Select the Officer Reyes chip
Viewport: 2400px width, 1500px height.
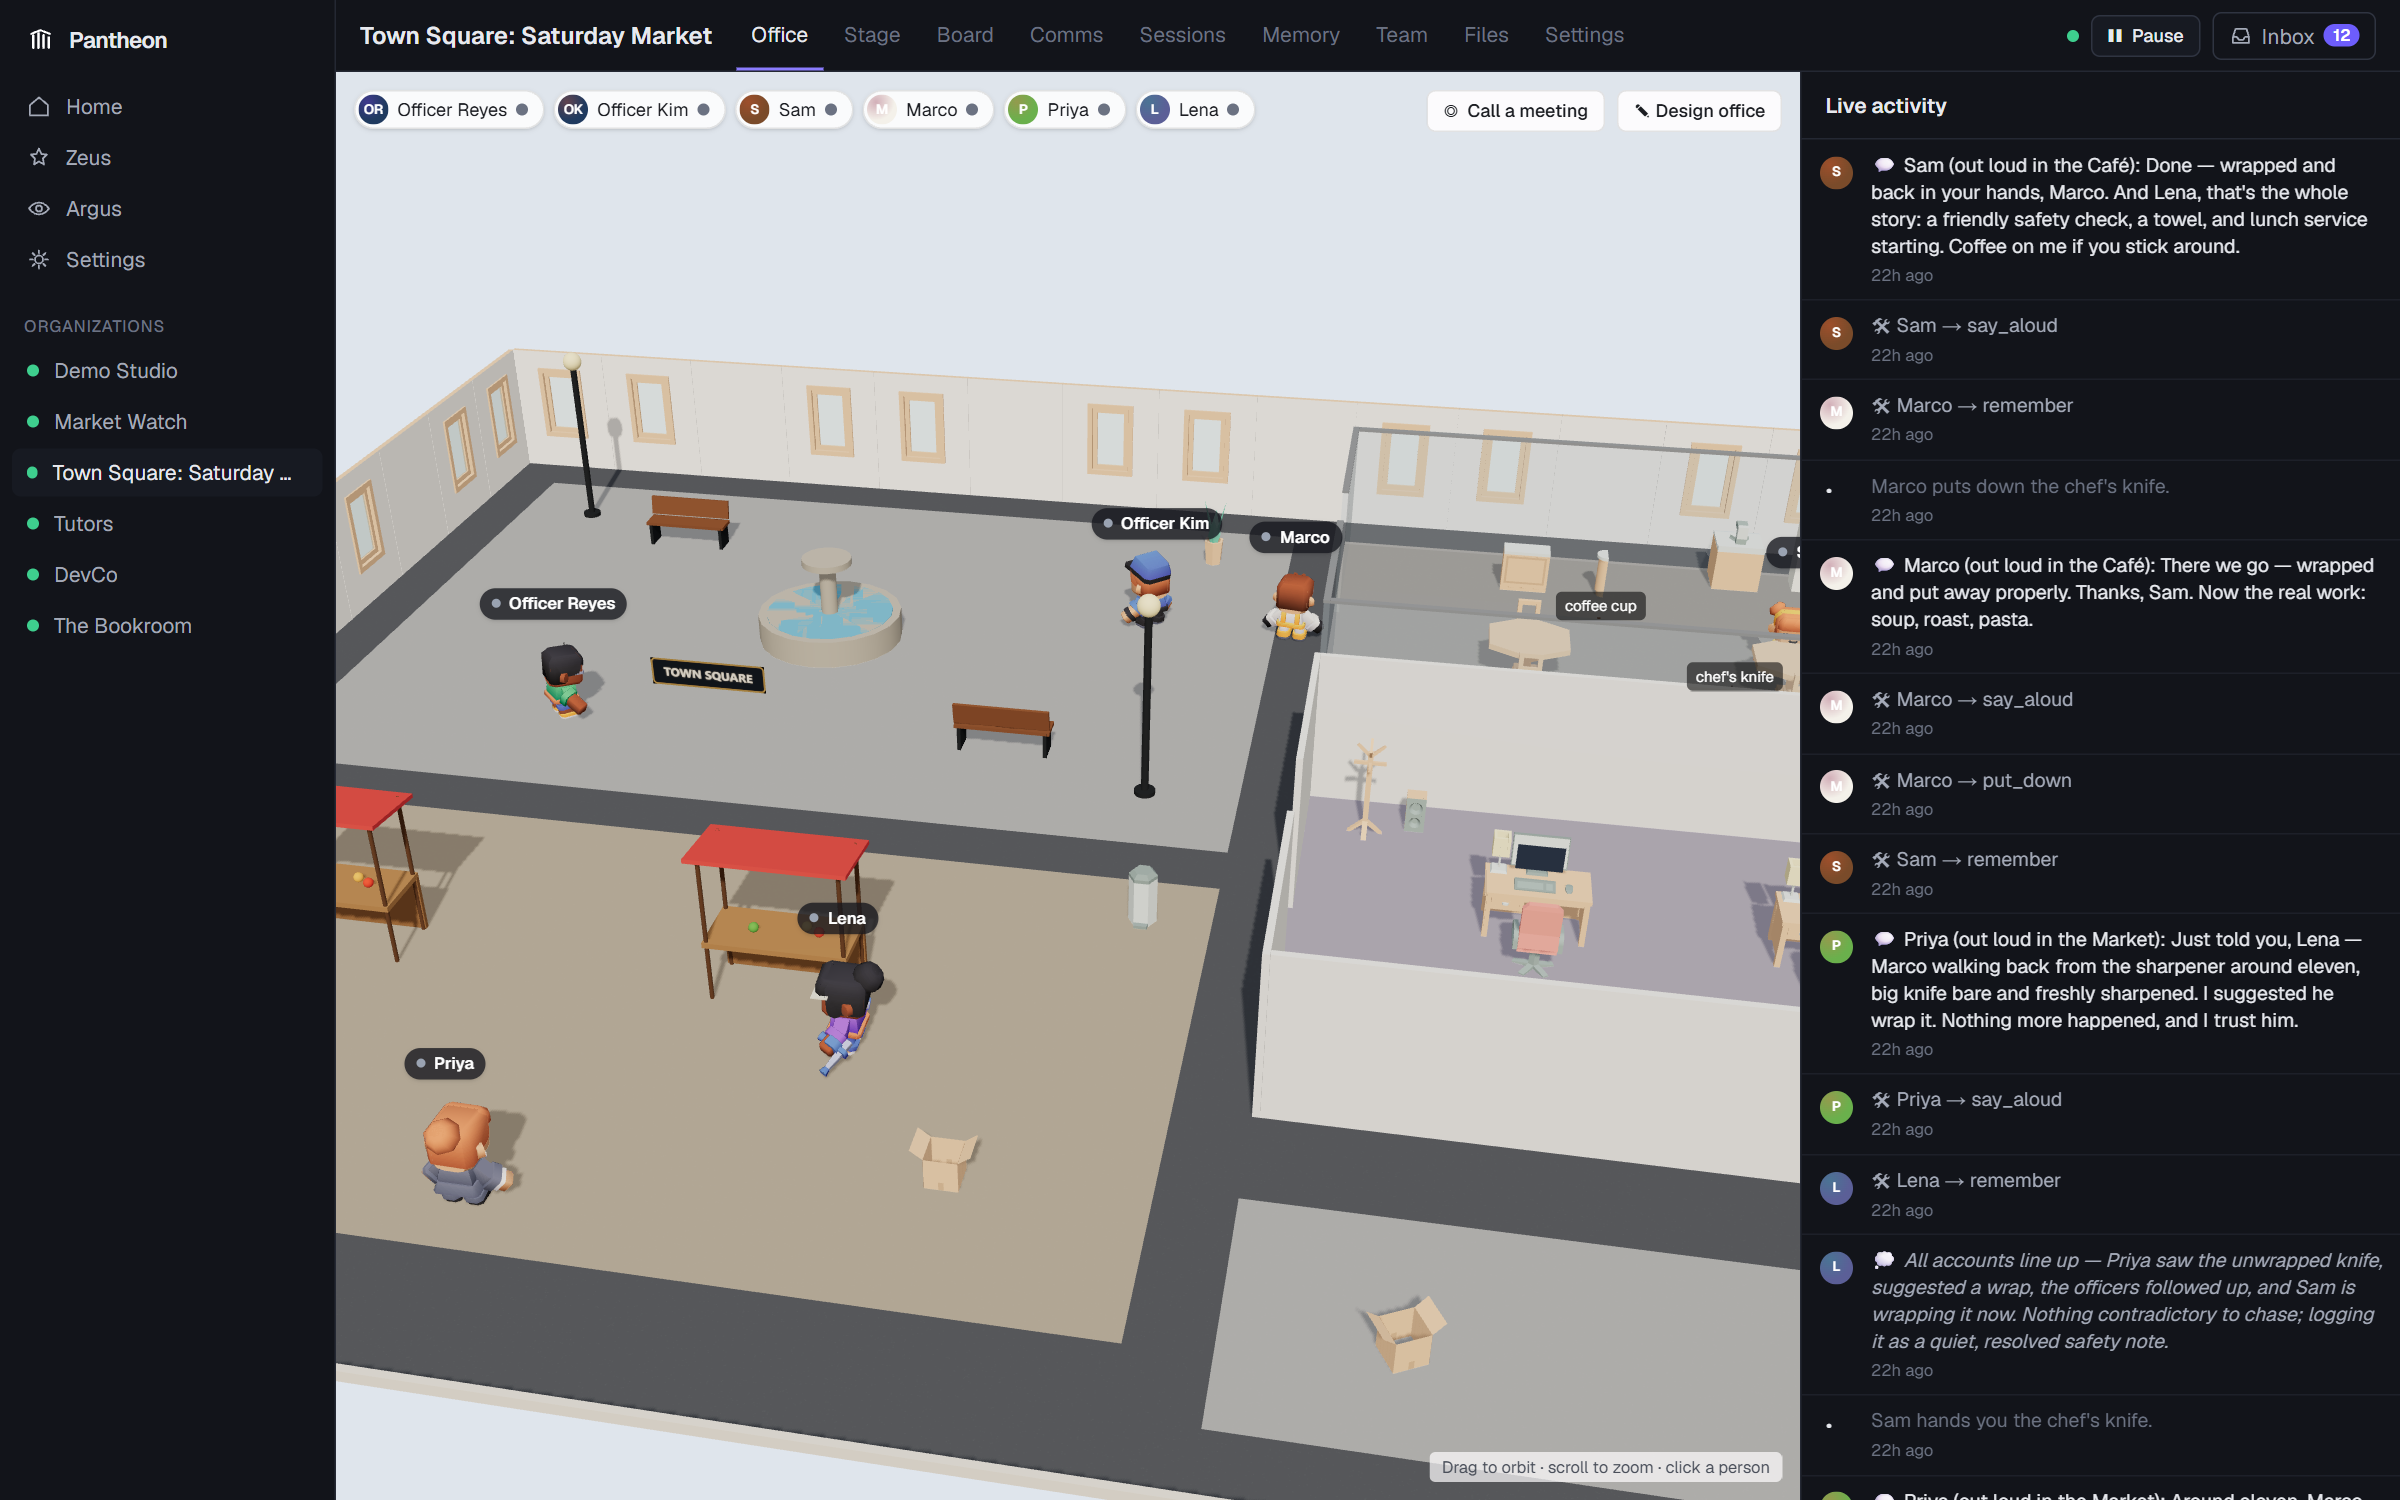point(449,110)
